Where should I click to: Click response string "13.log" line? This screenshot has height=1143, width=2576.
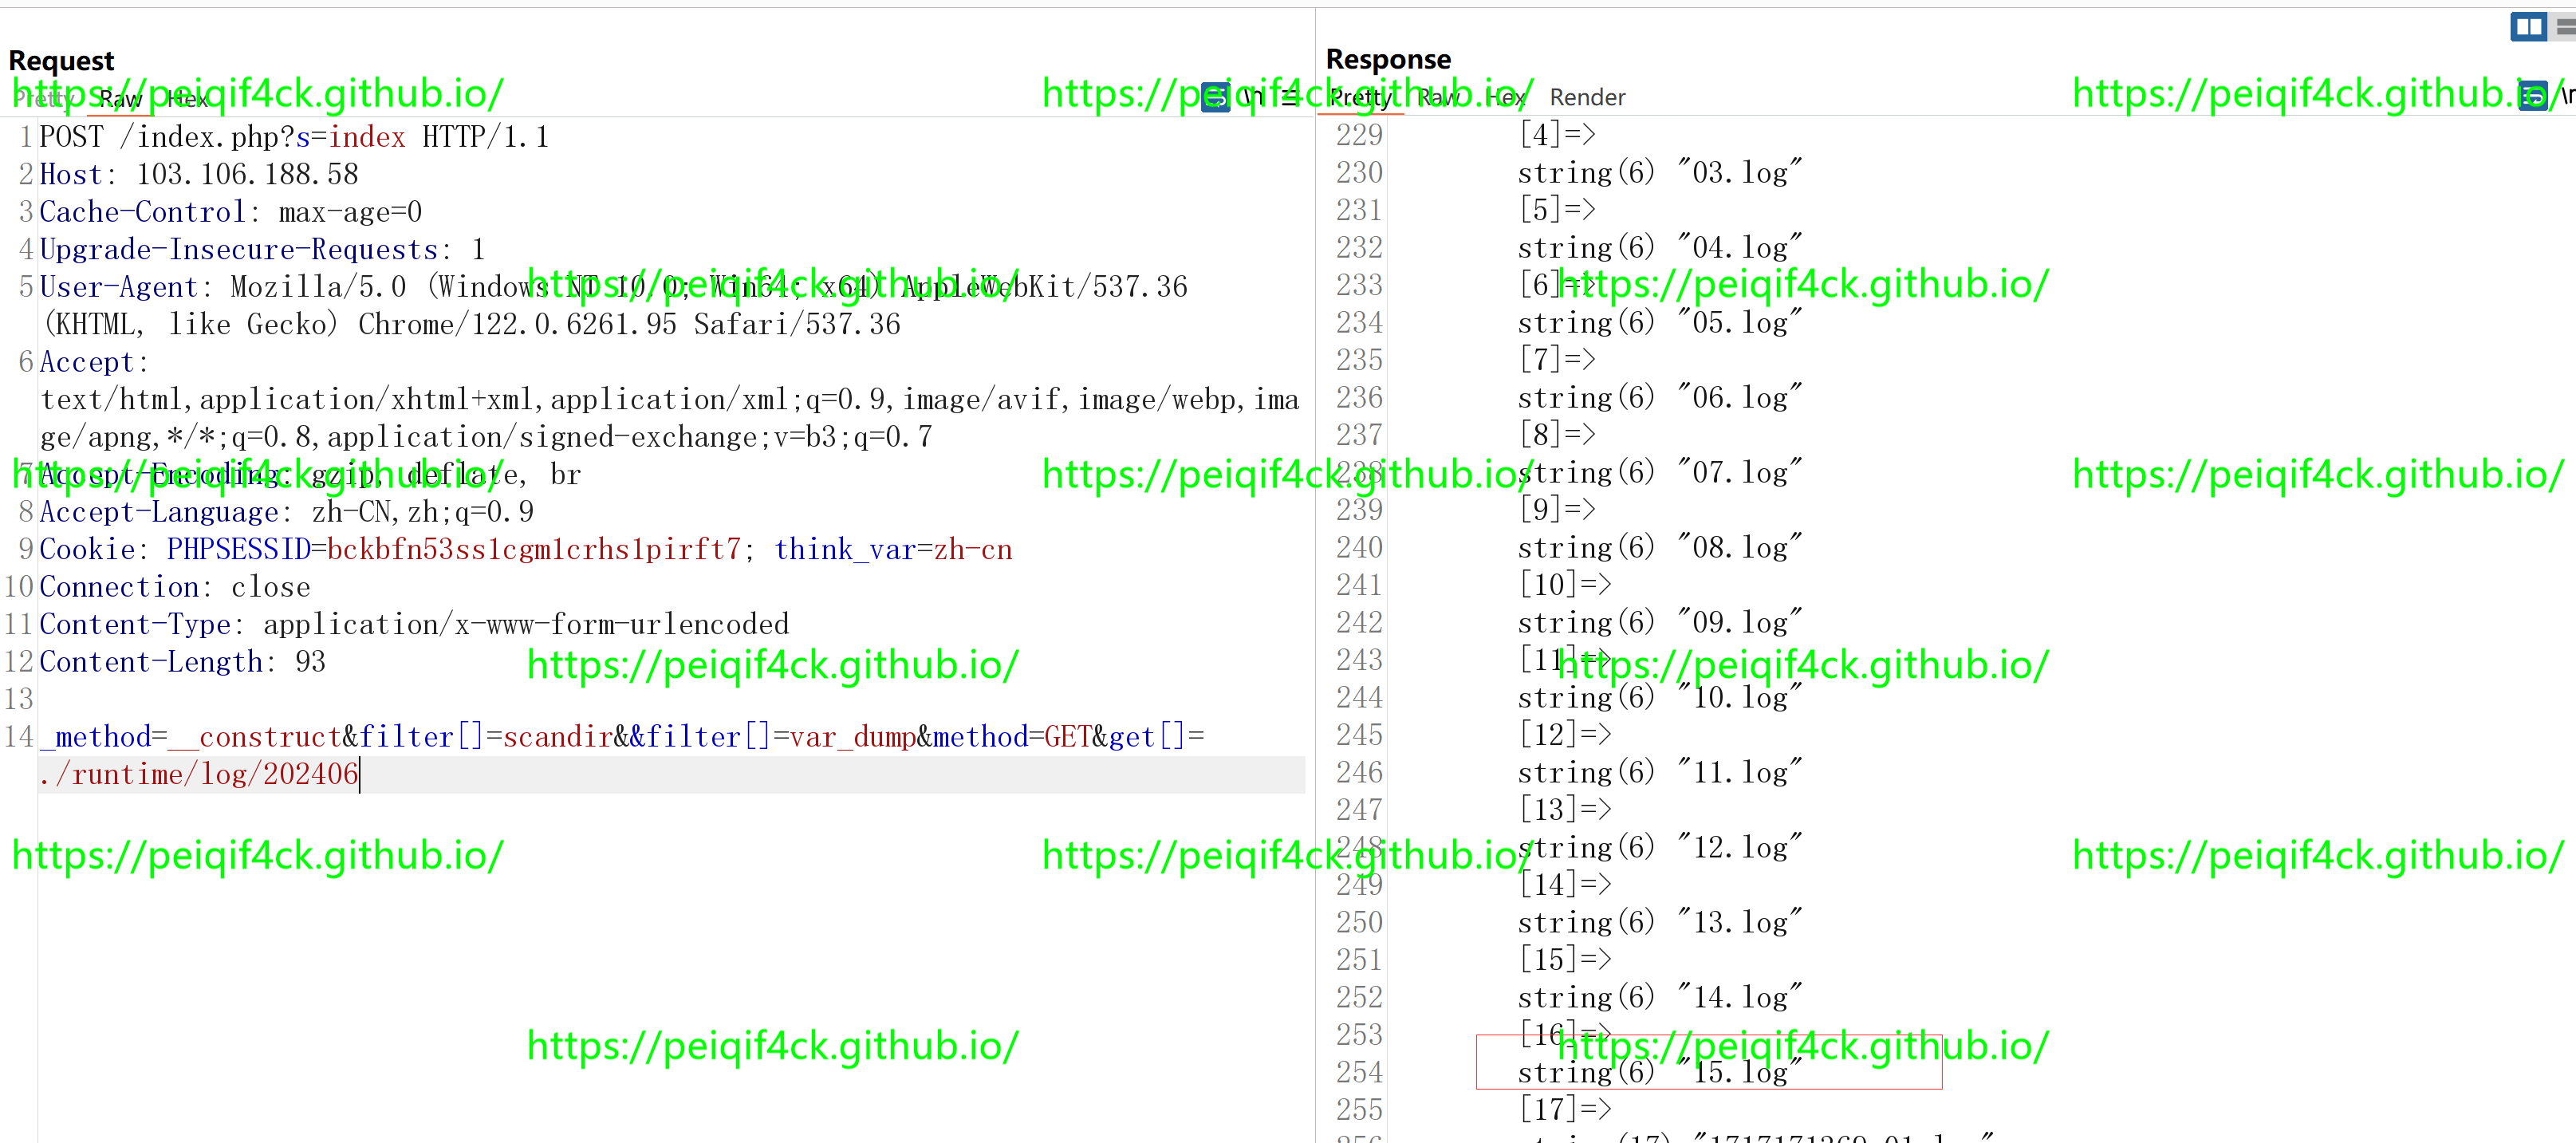[1660, 922]
